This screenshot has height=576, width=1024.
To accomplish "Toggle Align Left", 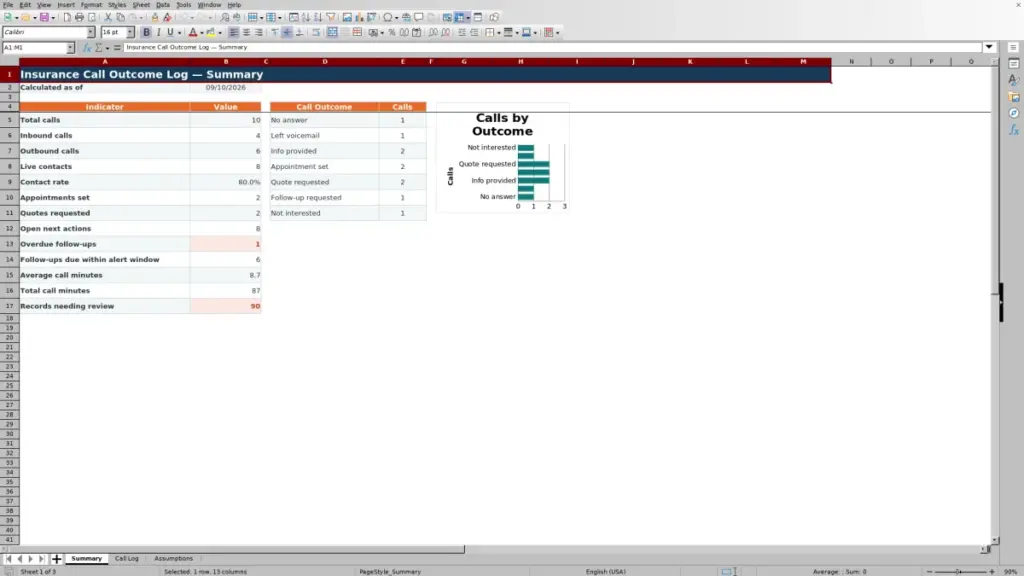I will tap(234, 33).
